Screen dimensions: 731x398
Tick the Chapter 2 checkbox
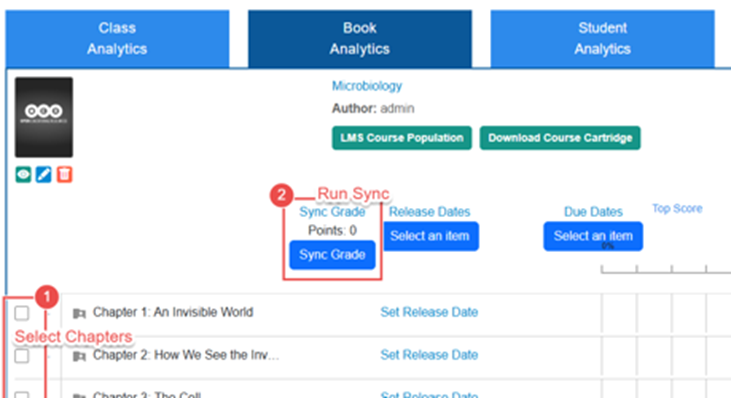[21, 356]
